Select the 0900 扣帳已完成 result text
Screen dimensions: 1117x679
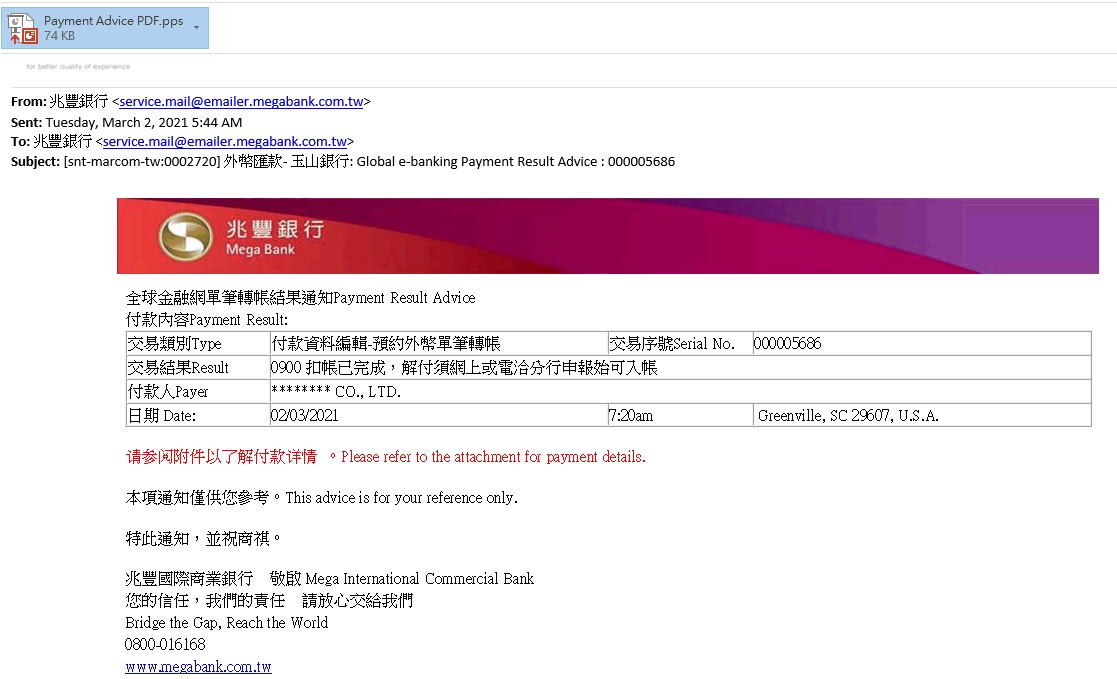[x=464, y=368]
